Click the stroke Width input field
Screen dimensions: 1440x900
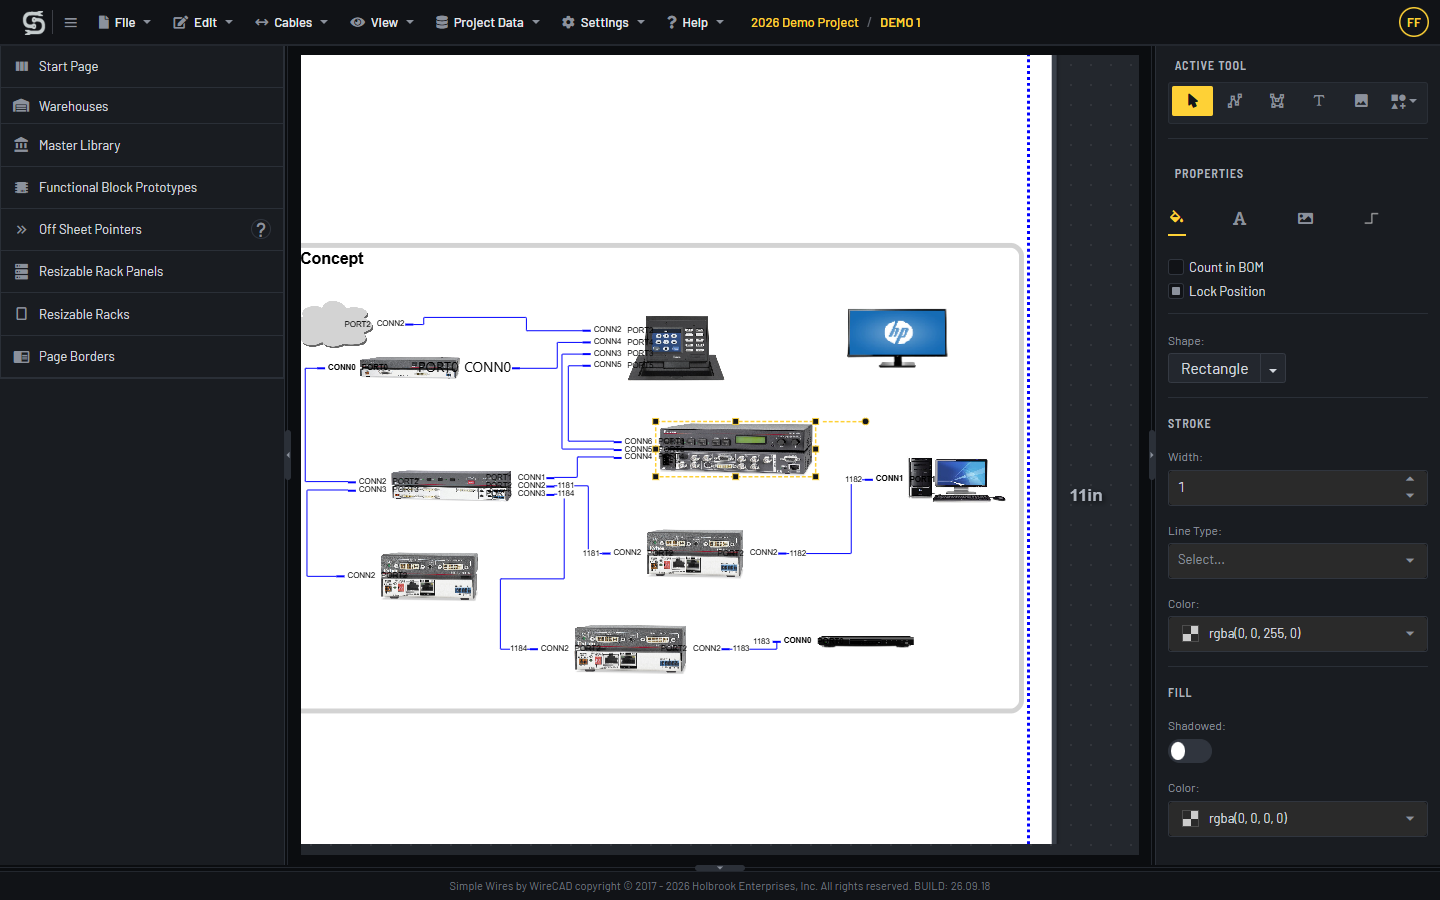1285,487
